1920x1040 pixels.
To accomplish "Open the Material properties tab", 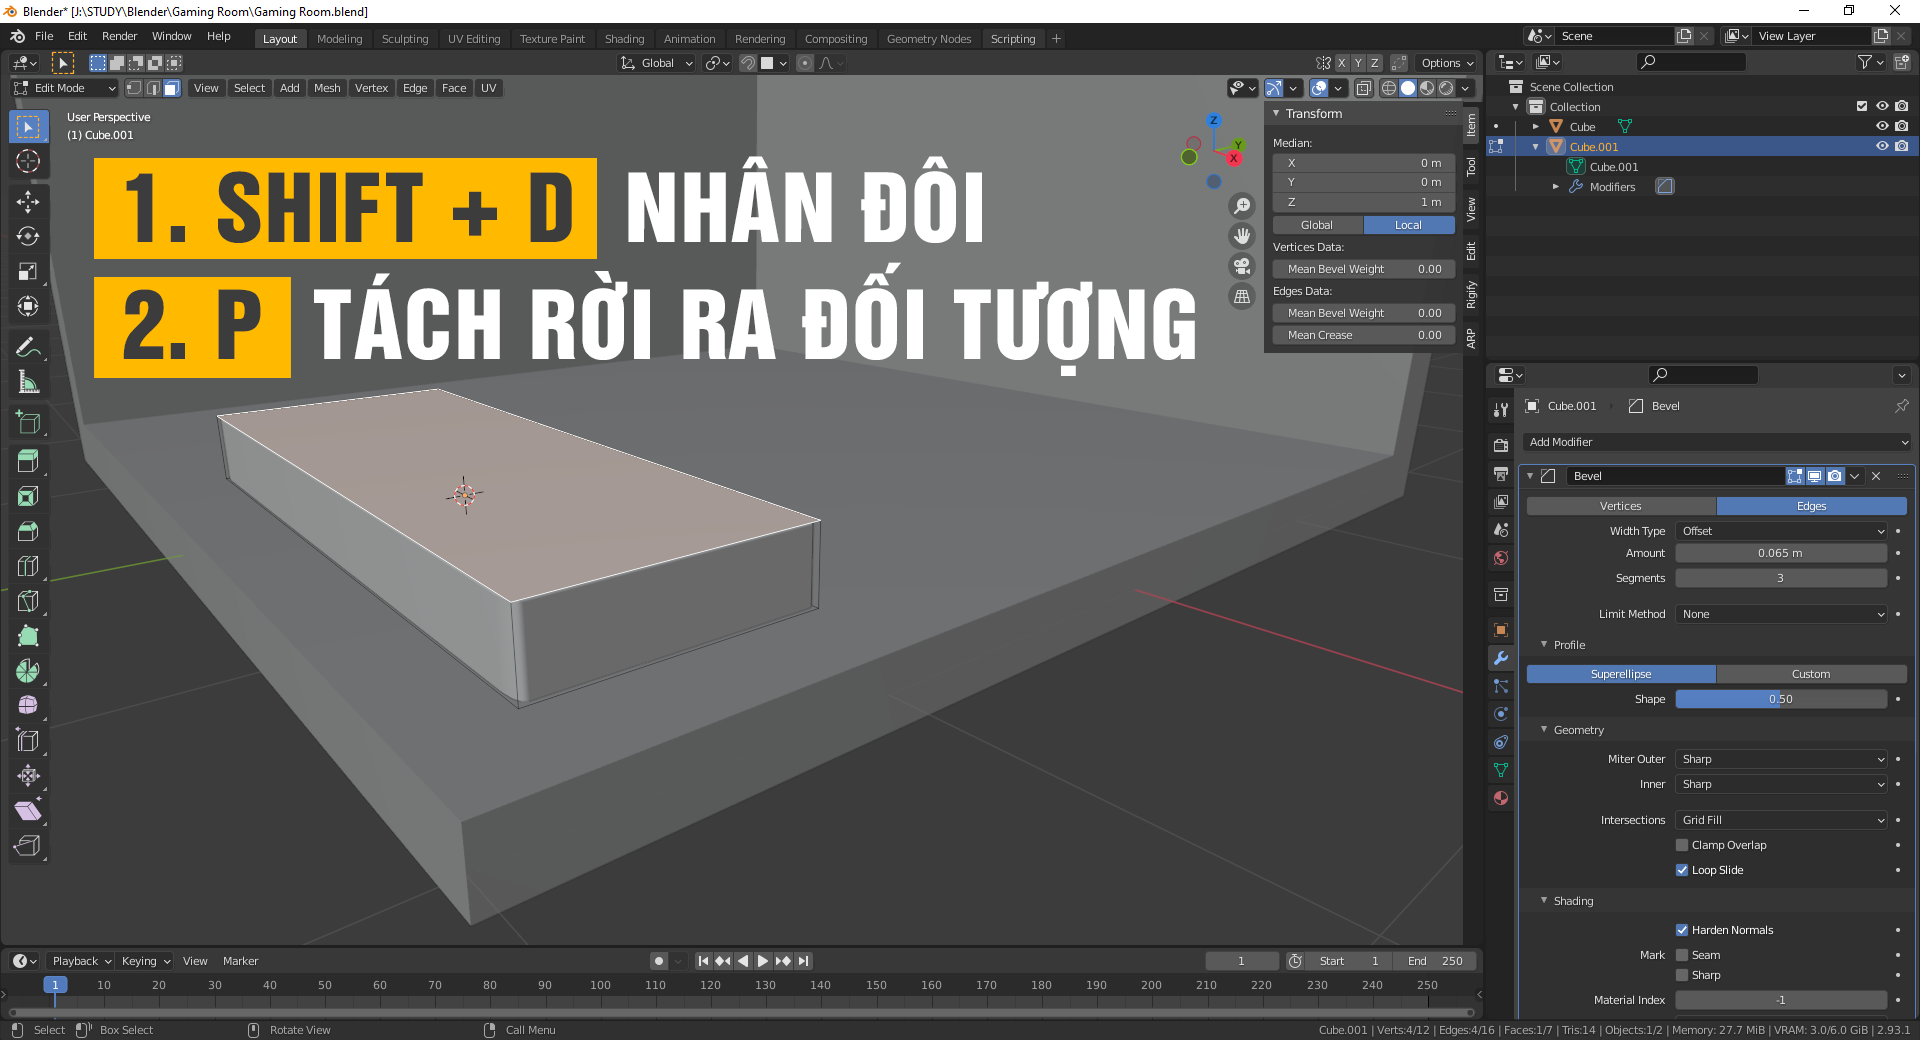I will 1501,798.
